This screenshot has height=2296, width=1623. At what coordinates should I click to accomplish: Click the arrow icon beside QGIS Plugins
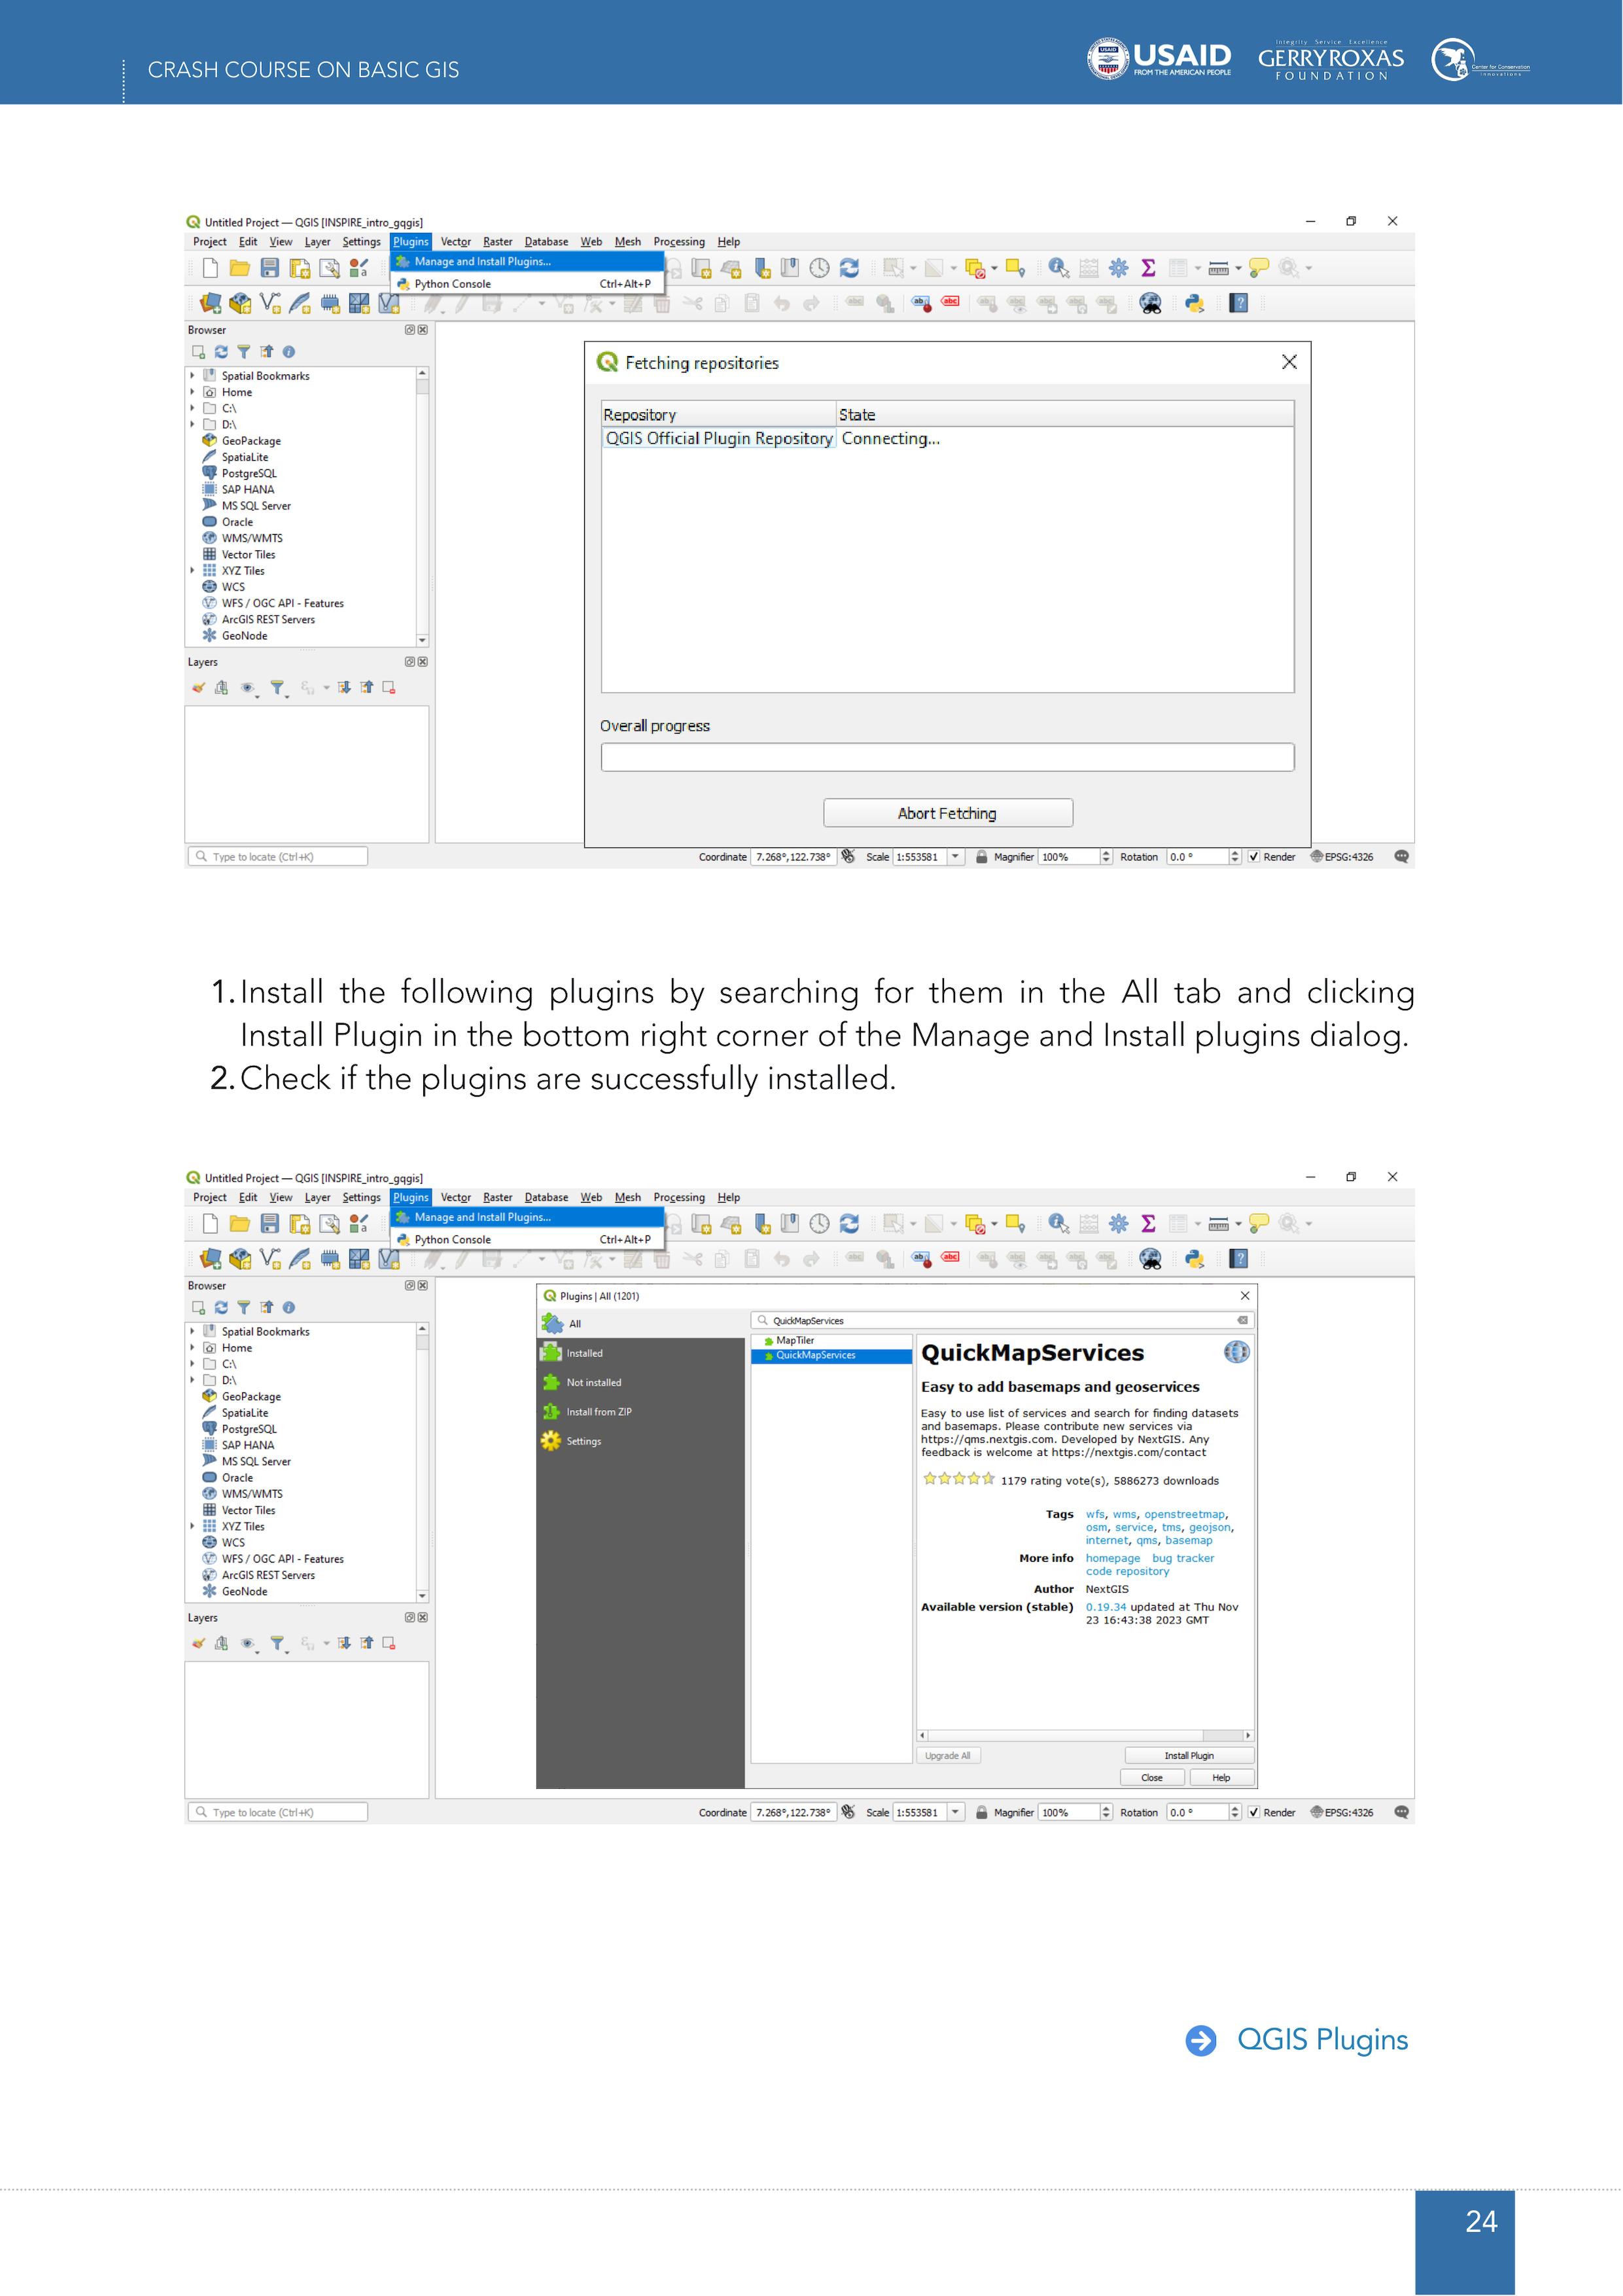[x=1201, y=2040]
